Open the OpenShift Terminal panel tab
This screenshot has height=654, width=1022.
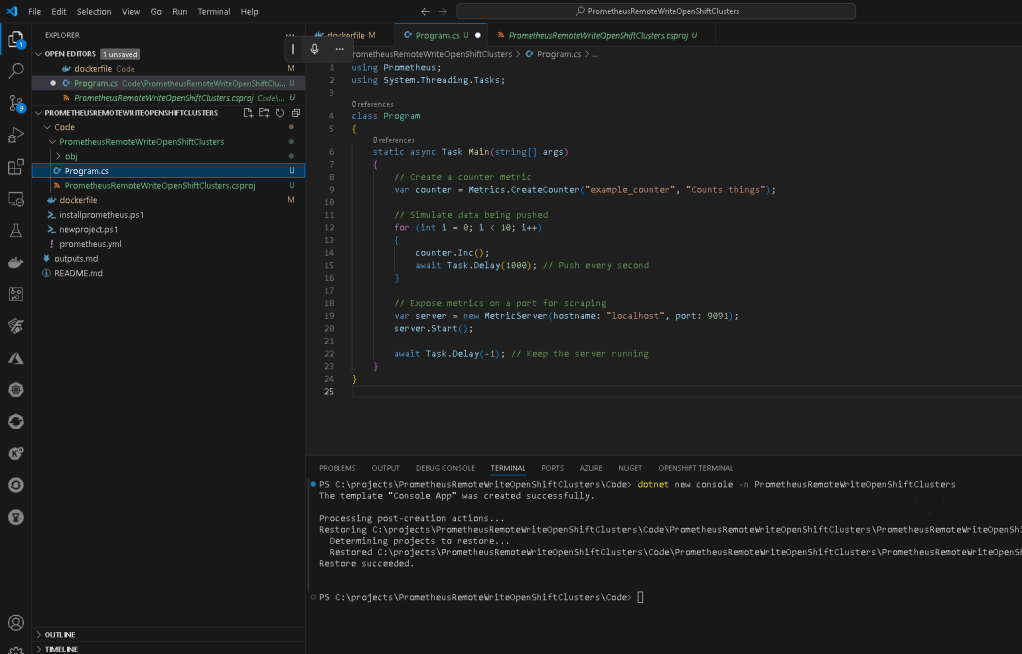[x=695, y=468]
